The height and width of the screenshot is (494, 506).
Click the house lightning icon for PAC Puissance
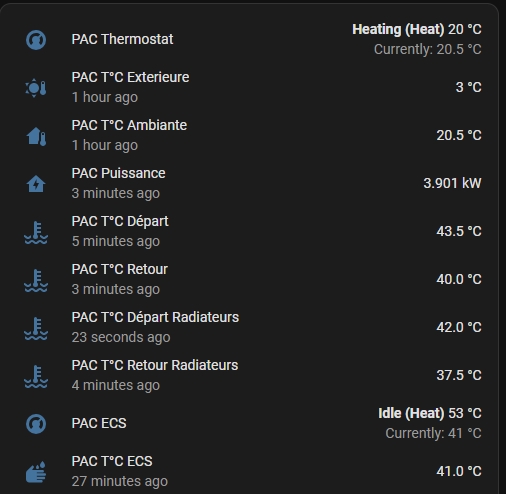coord(36,184)
